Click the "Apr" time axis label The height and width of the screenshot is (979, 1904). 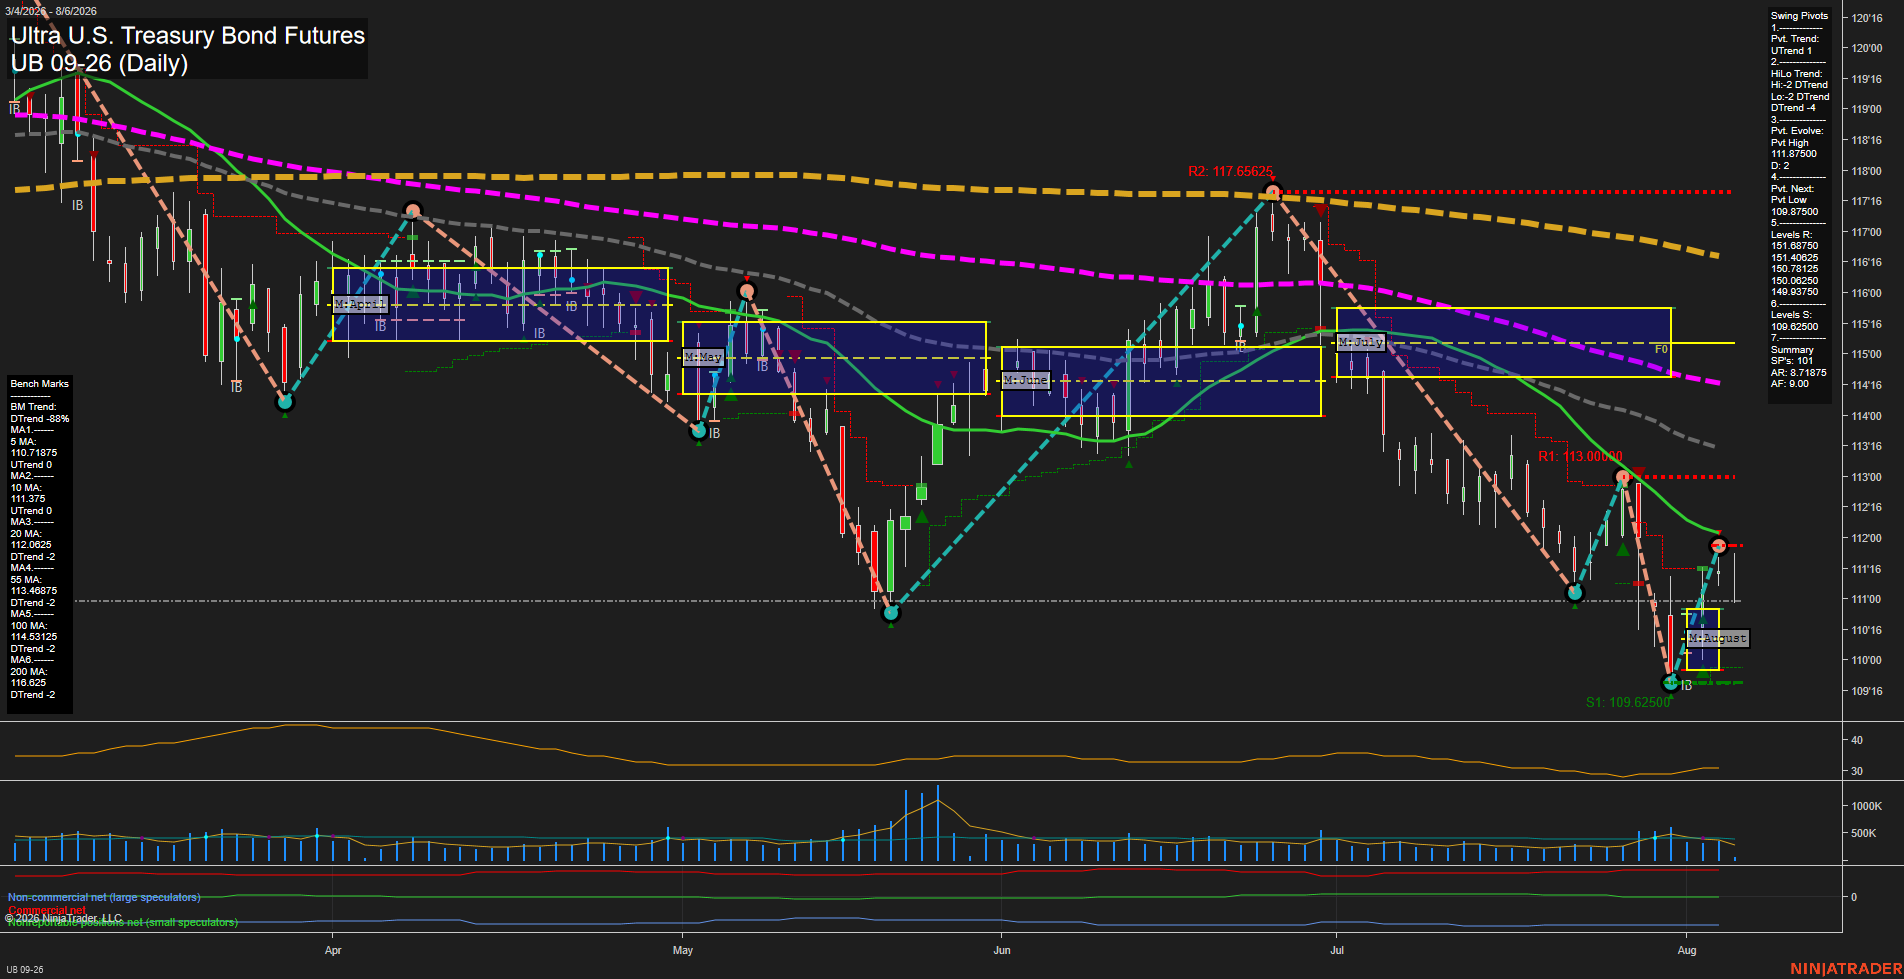coord(333,950)
